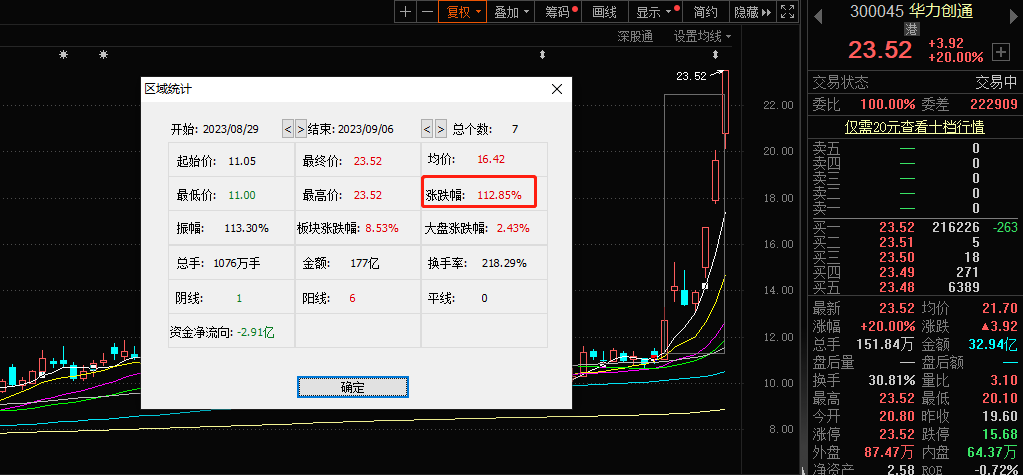Click the fullscreen expand icon
This screenshot has width=1023, height=475.
click(787, 12)
